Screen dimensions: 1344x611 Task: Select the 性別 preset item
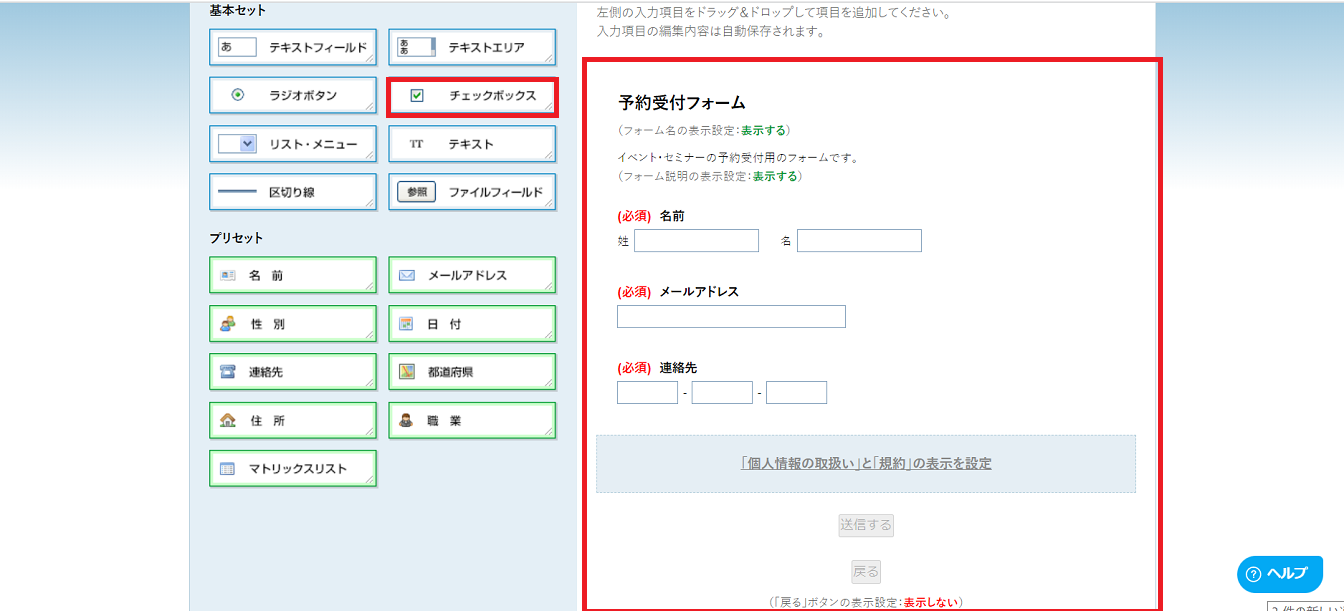coord(293,324)
